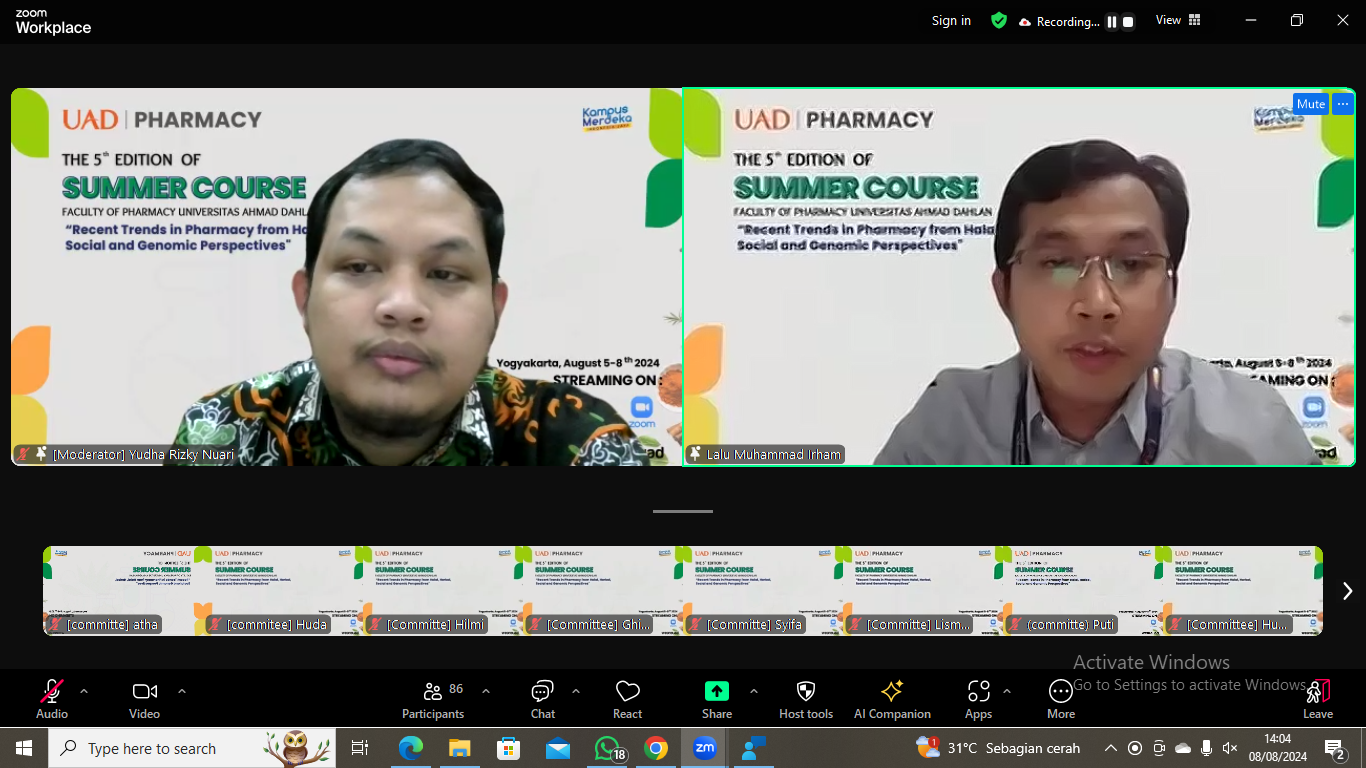Open the React emoji panel
This screenshot has width=1366, height=768.
(x=627, y=691)
